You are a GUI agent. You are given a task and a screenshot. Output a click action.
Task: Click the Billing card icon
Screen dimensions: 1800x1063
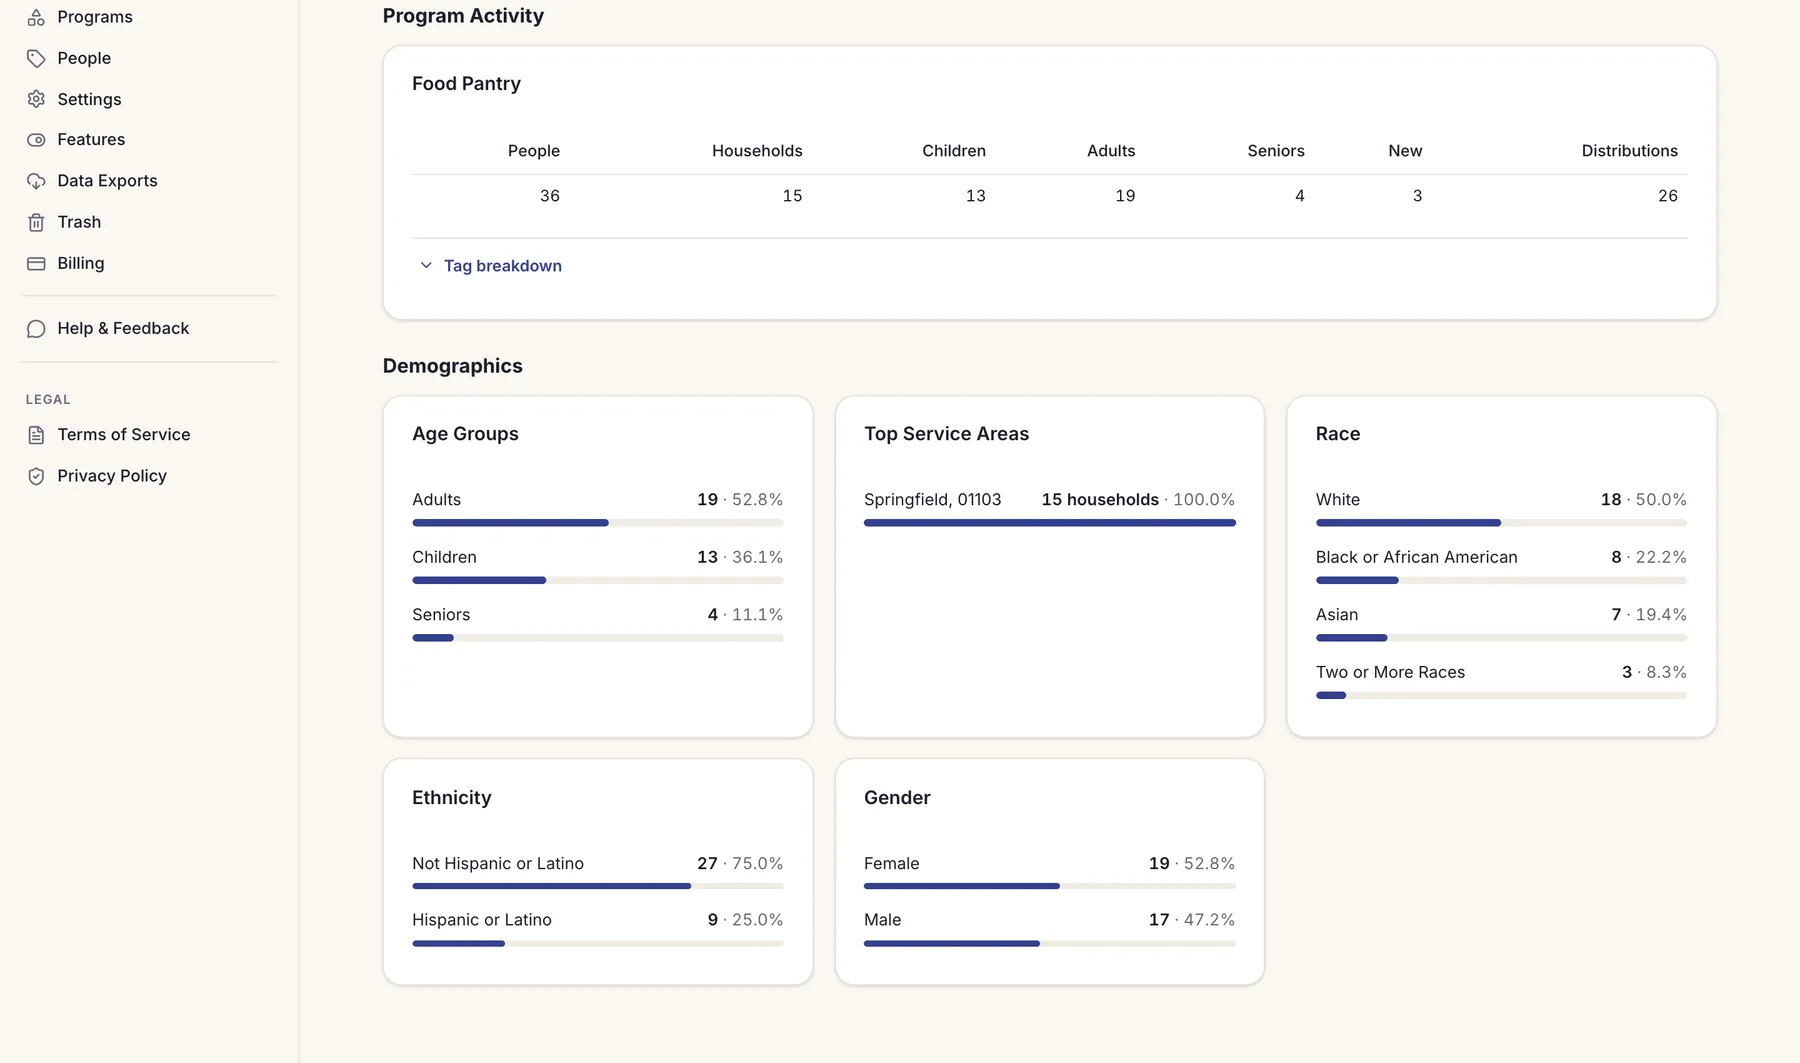[36, 263]
